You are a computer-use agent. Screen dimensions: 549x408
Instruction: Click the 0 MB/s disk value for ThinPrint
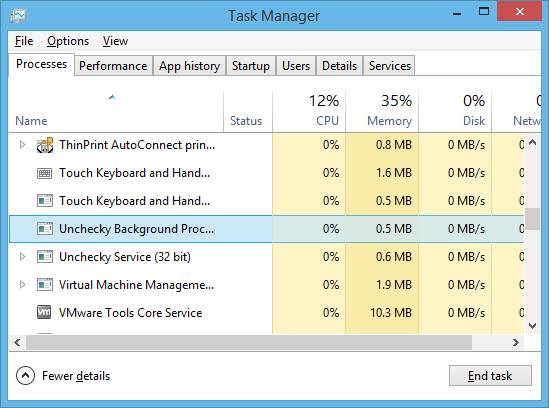point(466,145)
